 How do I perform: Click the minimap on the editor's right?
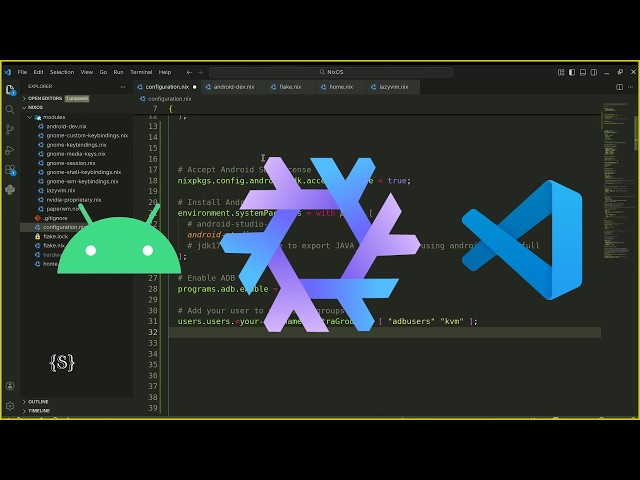click(x=616, y=180)
